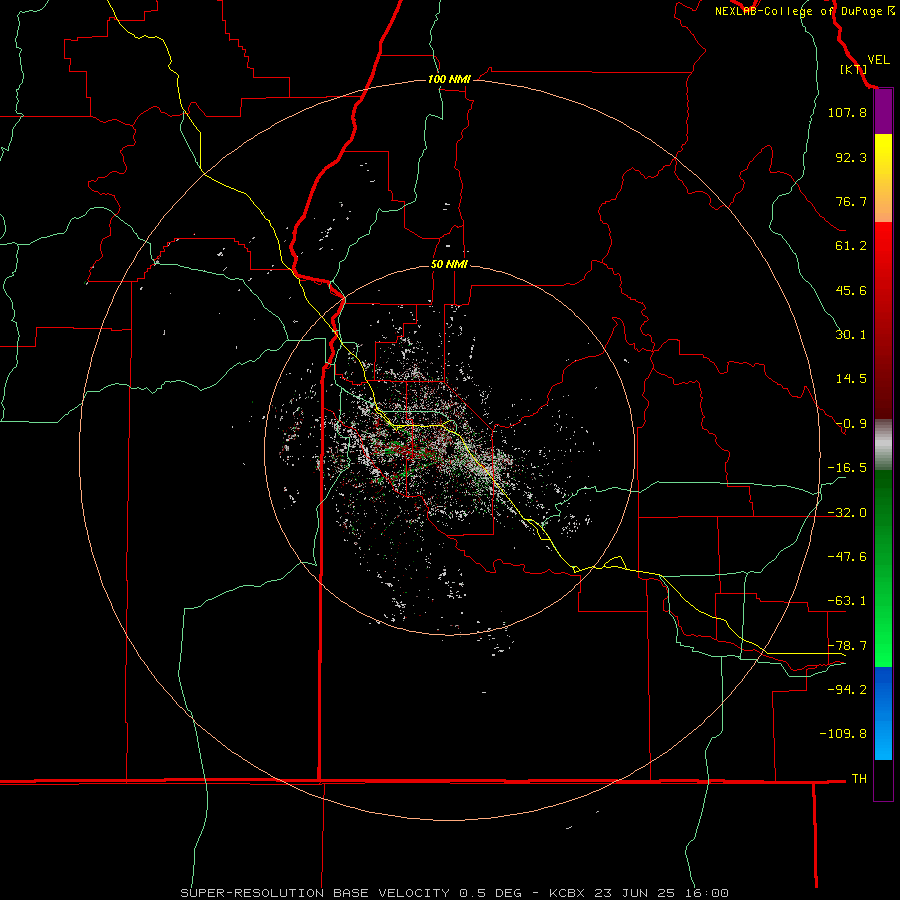Click the purple segment of the color bar
Viewport: 900px width, 900px height.
[x=883, y=111]
